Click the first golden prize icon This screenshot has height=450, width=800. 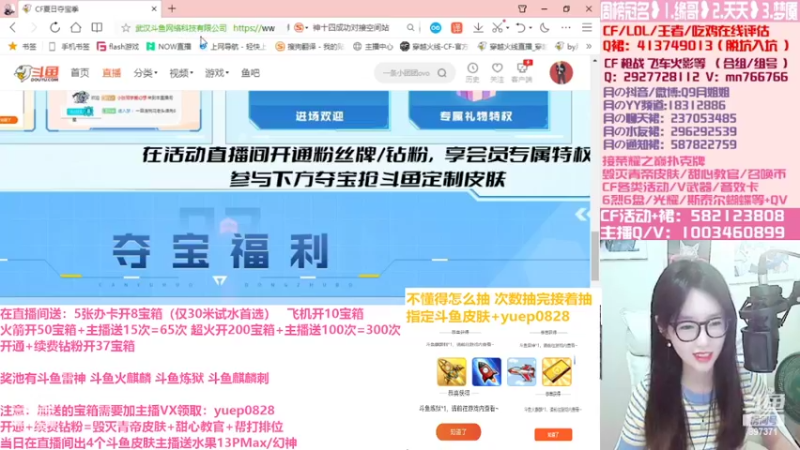click(451, 372)
